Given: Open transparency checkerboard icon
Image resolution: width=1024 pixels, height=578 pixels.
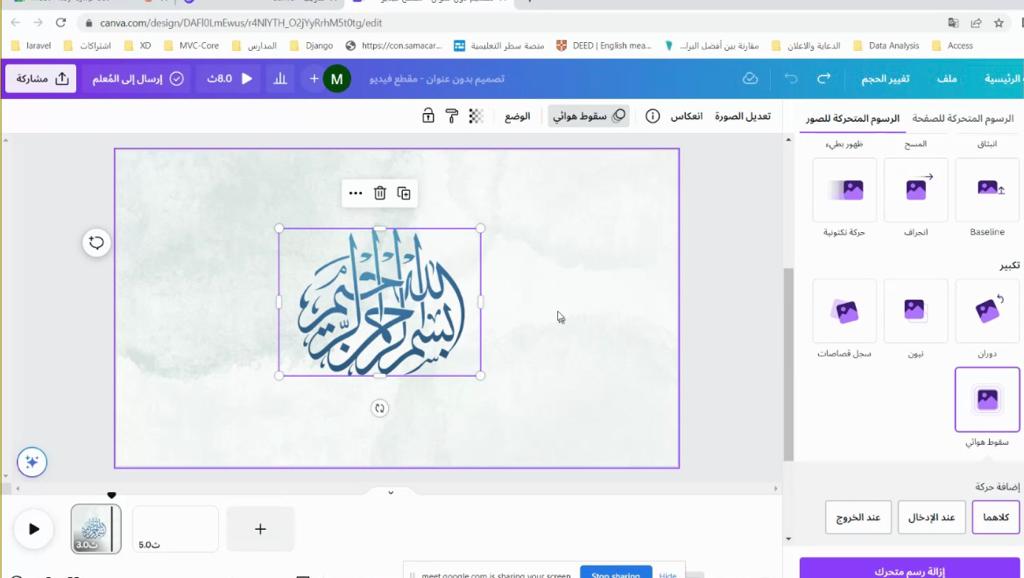Looking at the screenshot, I should [x=476, y=116].
